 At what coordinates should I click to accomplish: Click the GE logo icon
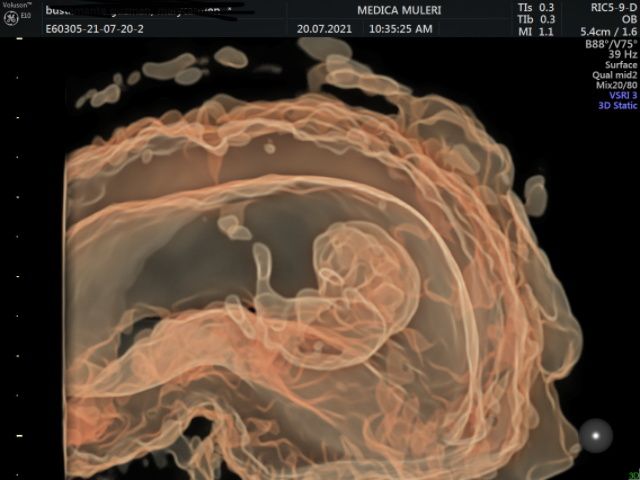tap(11, 19)
